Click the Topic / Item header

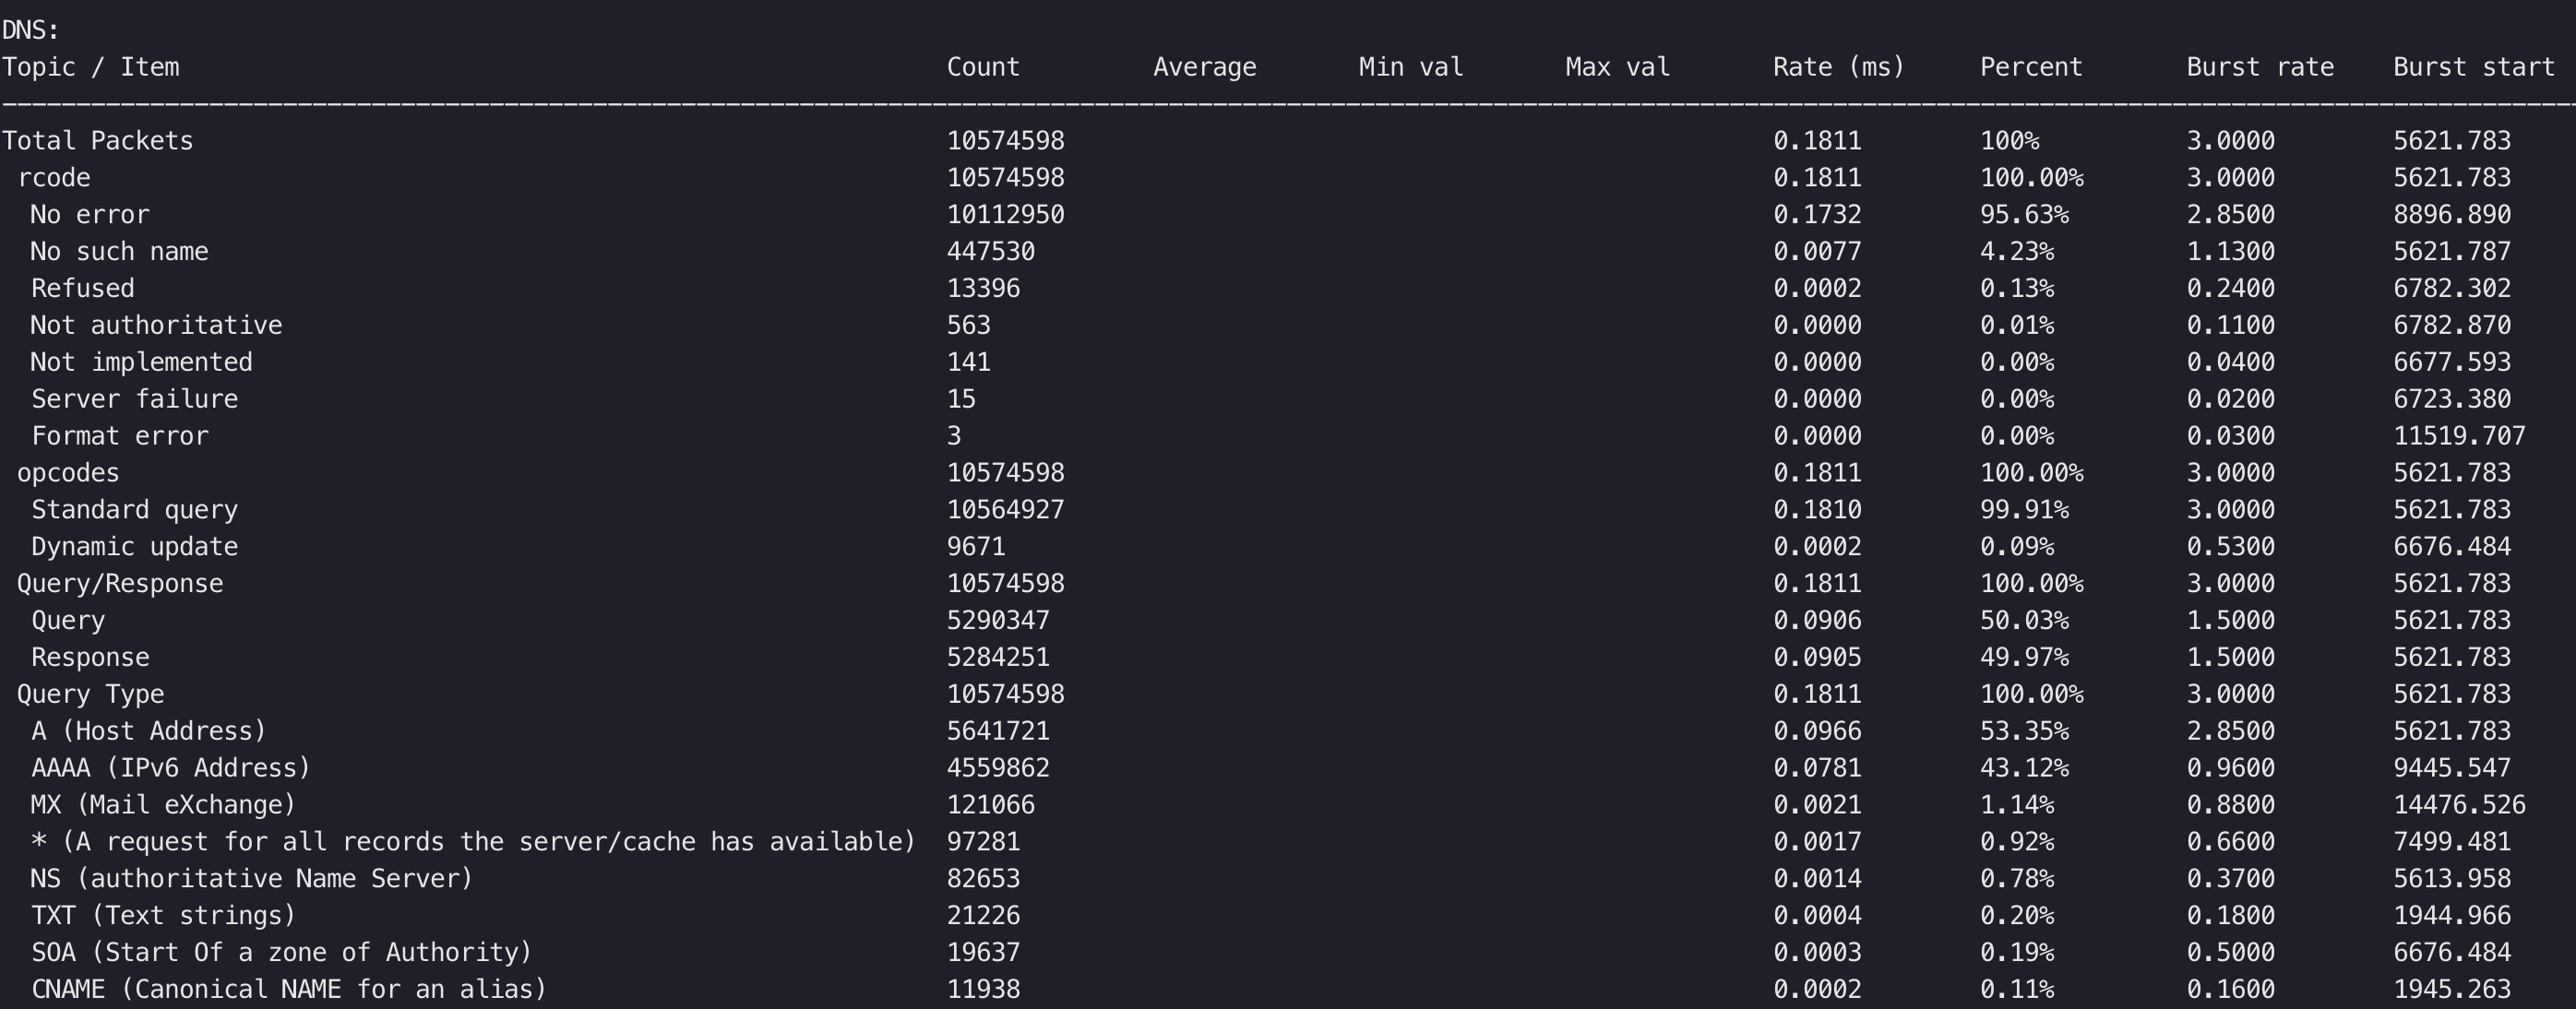click(90, 67)
